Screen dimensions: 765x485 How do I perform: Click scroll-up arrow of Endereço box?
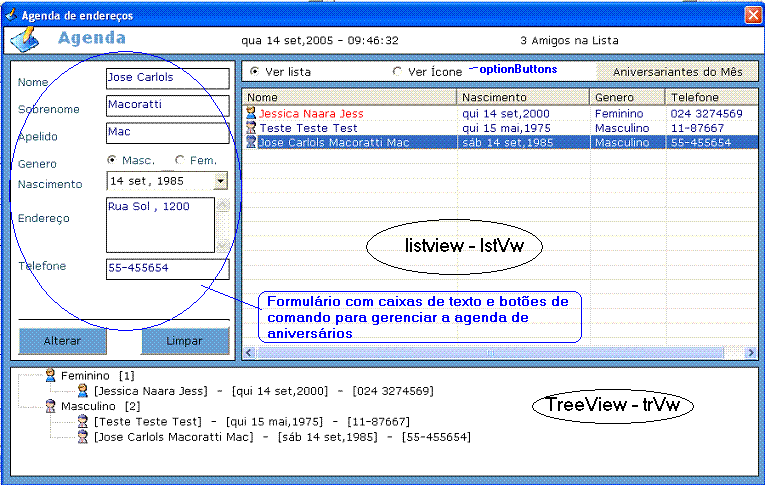[x=223, y=204]
